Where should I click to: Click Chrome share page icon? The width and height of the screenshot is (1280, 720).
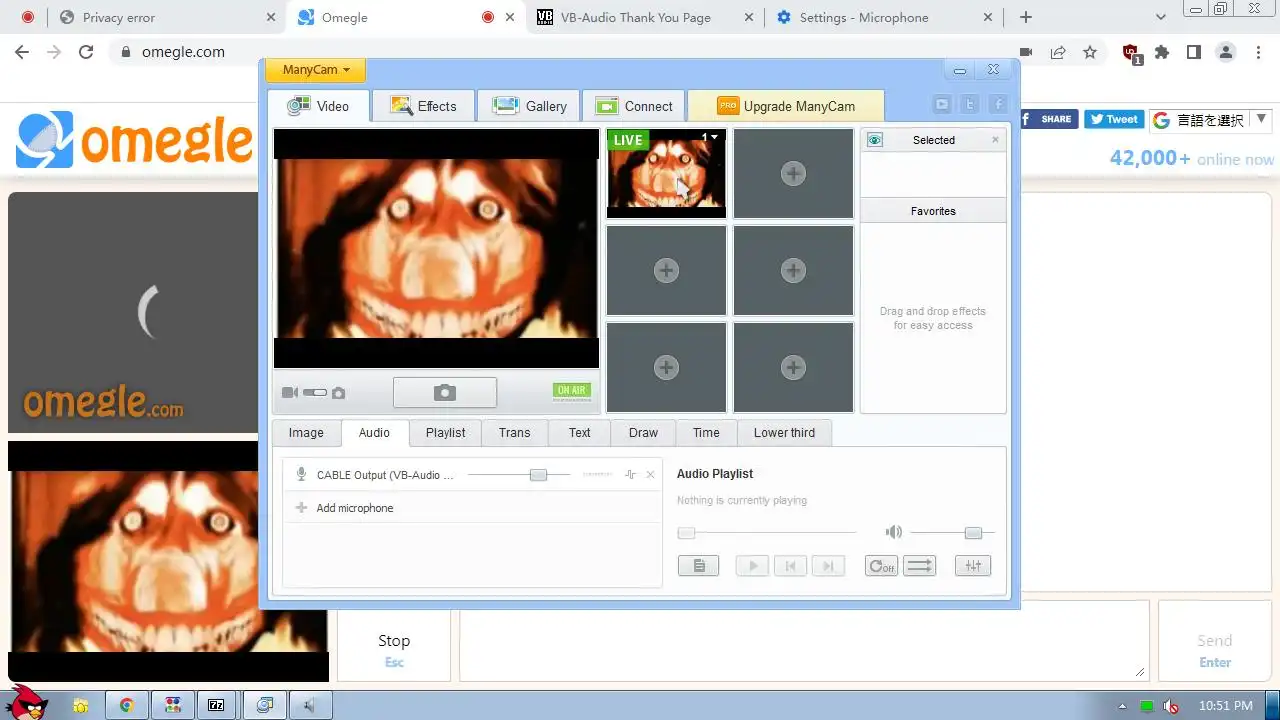(x=1058, y=52)
